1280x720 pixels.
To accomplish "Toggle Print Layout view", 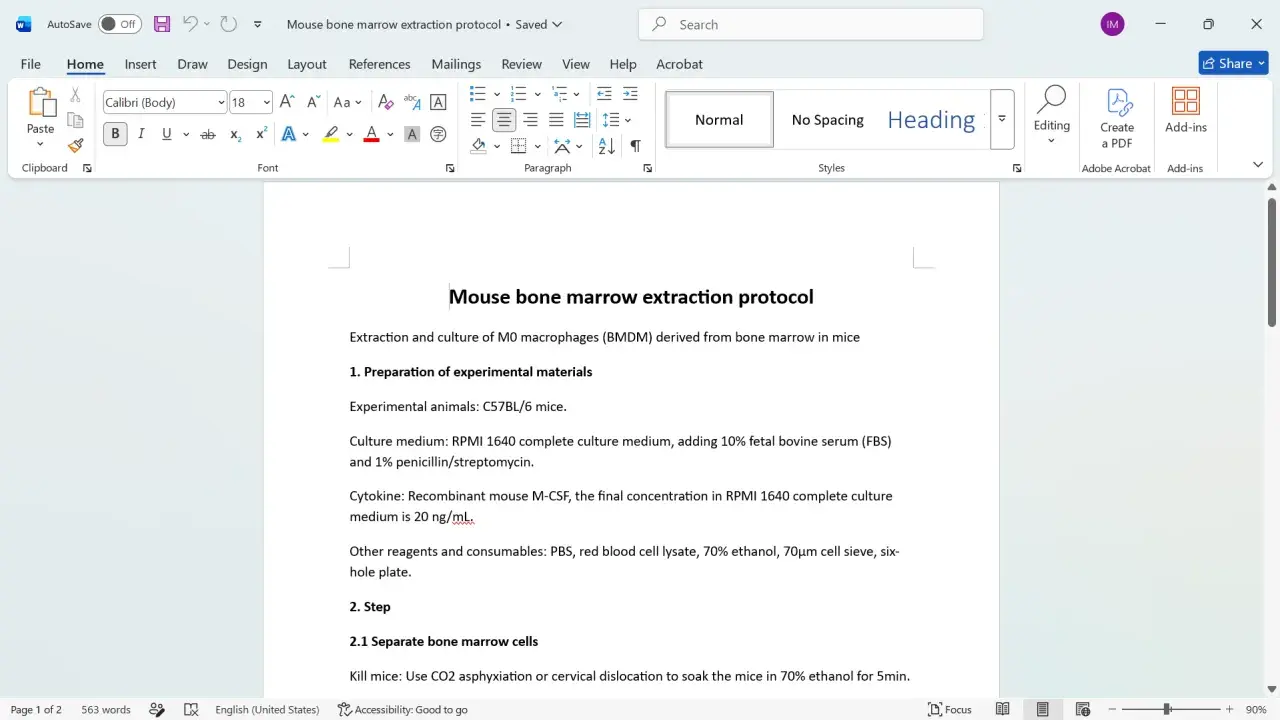I will coord(1043,709).
